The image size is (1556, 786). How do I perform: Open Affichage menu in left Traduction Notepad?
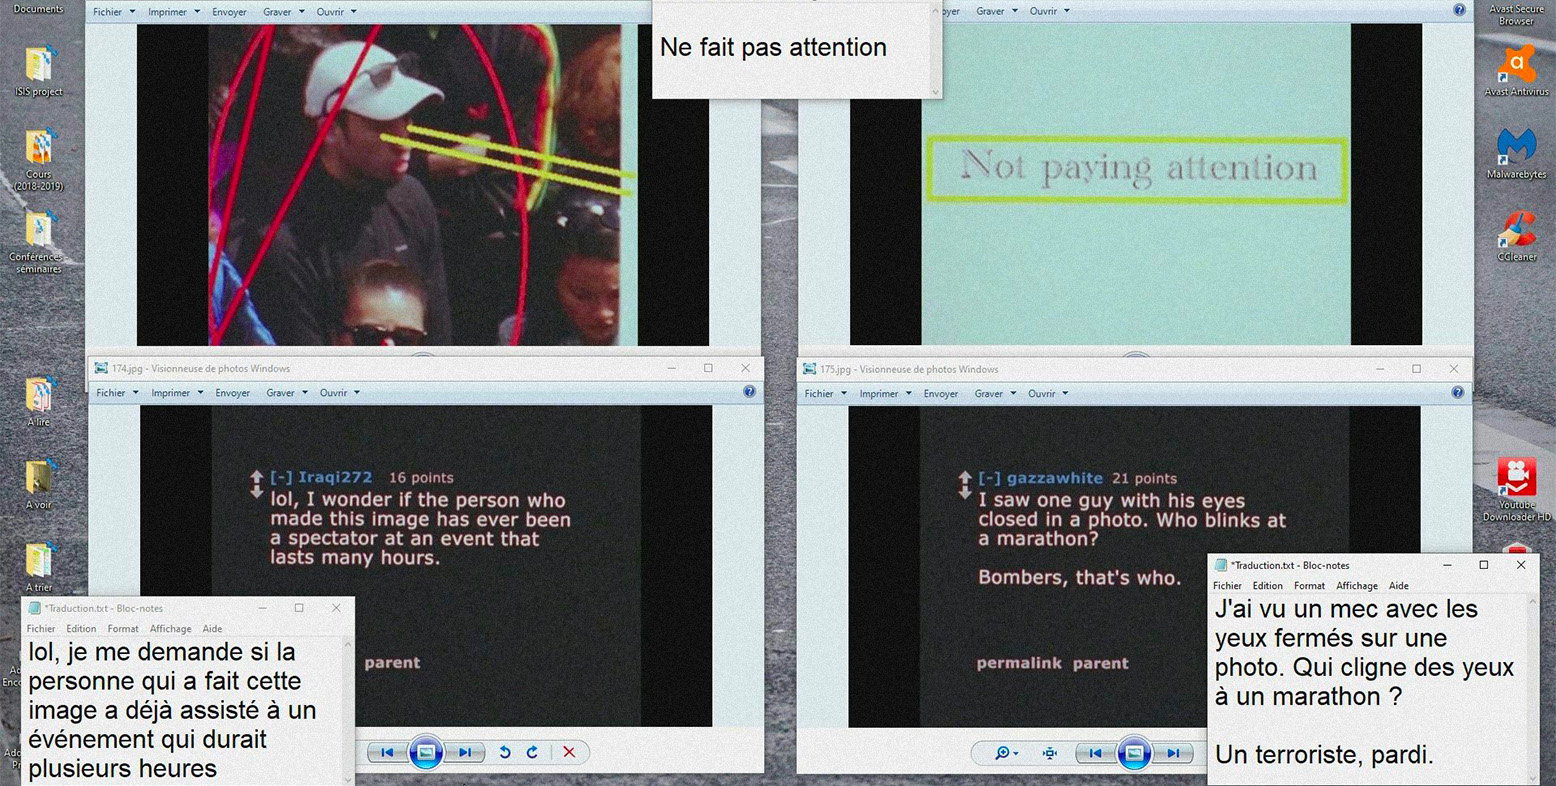(x=170, y=629)
